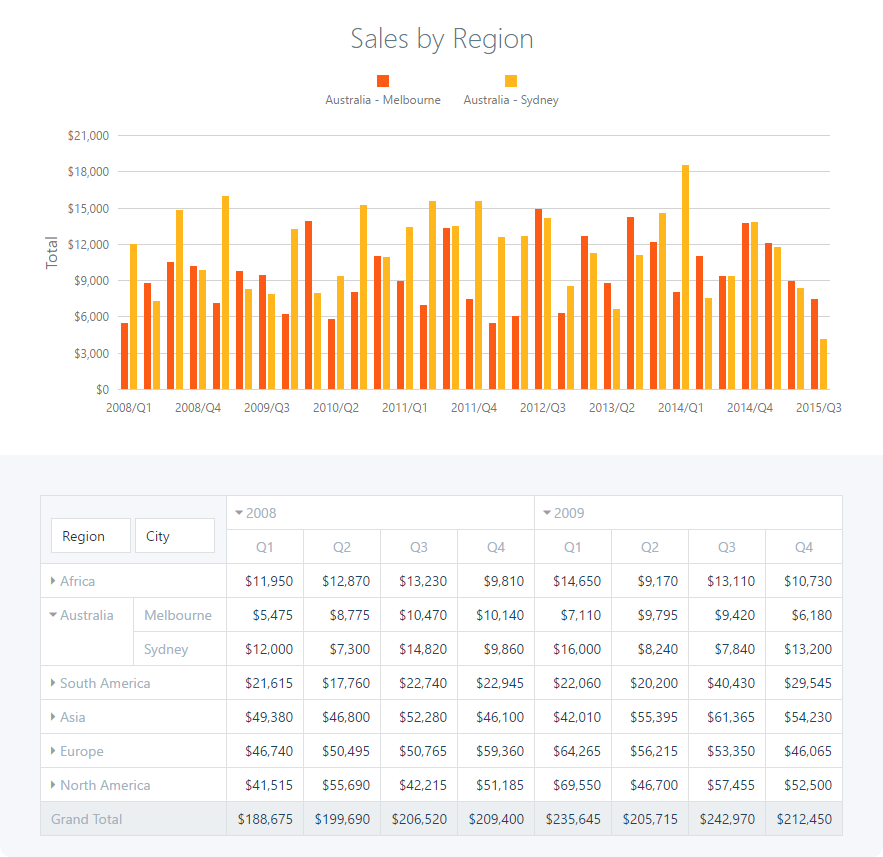Click the Total y-axis title
Viewport: 883px width, 857px height.
(51, 252)
